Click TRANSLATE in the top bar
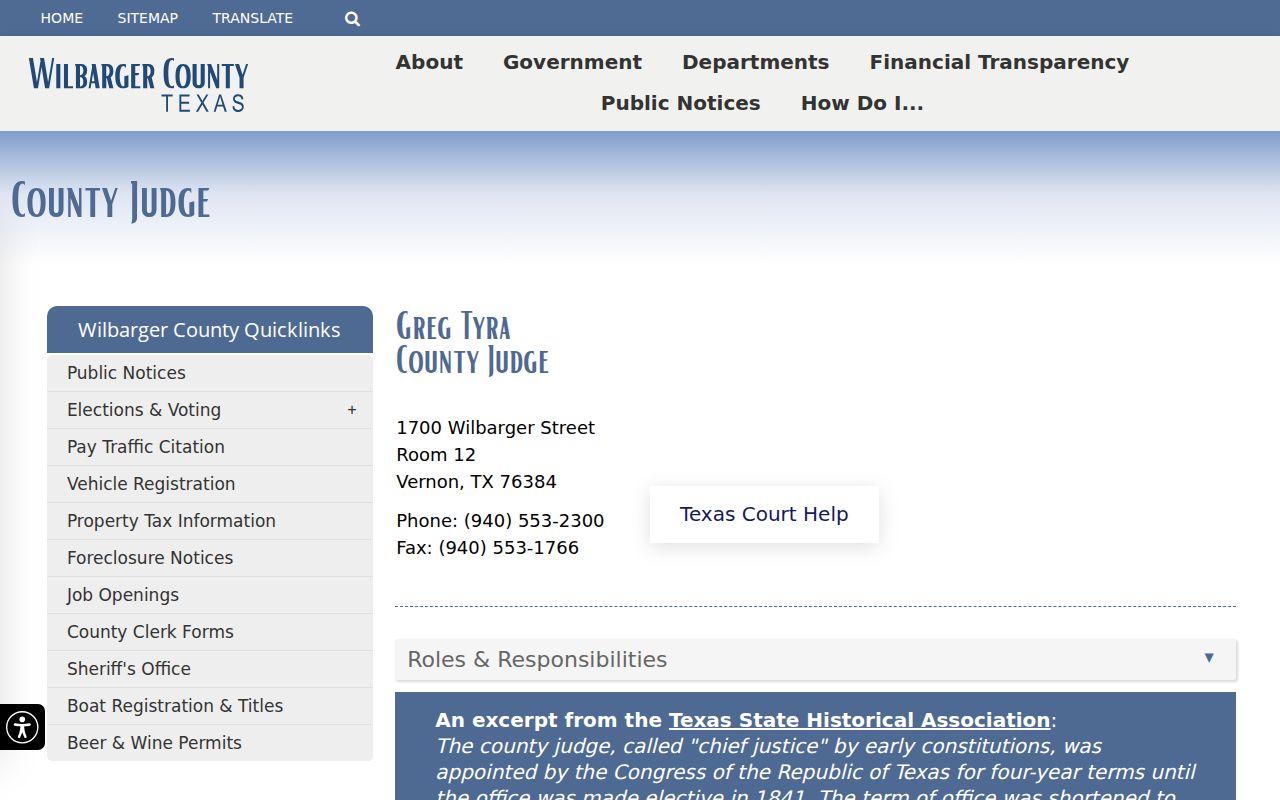1280x800 pixels. [253, 18]
